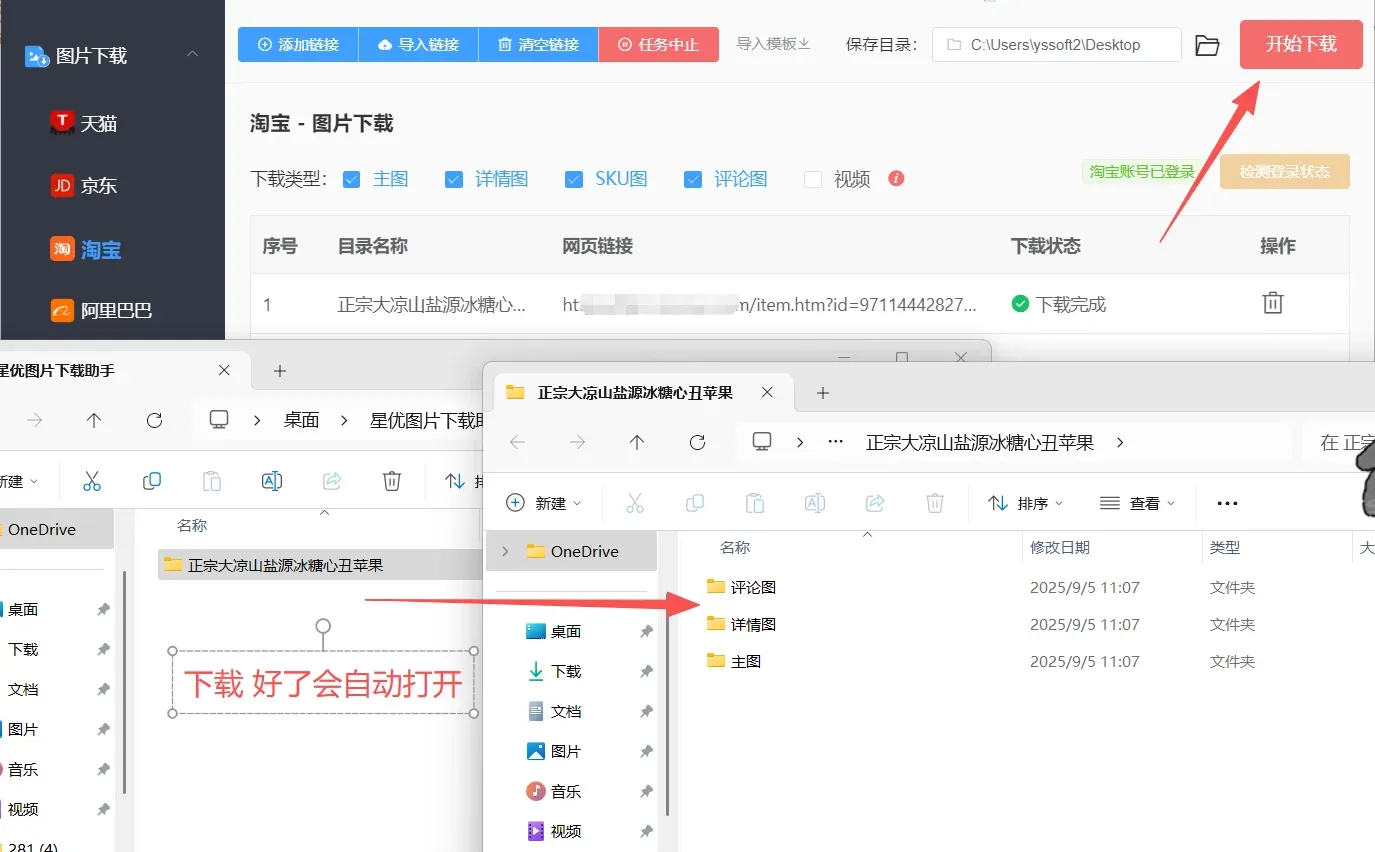
Task: Uncheck the SKU图 download type
Action: tap(573, 178)
